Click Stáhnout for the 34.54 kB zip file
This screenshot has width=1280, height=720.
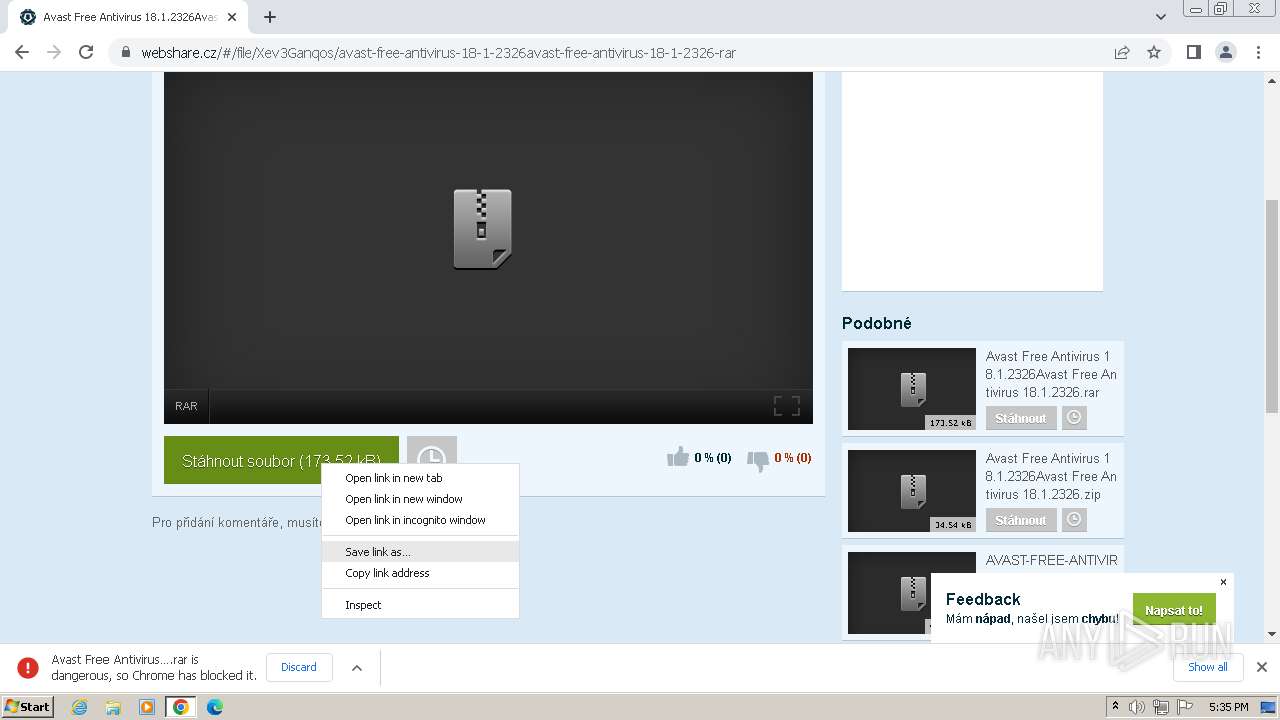pyautogui.click(x=1021, y=520)
